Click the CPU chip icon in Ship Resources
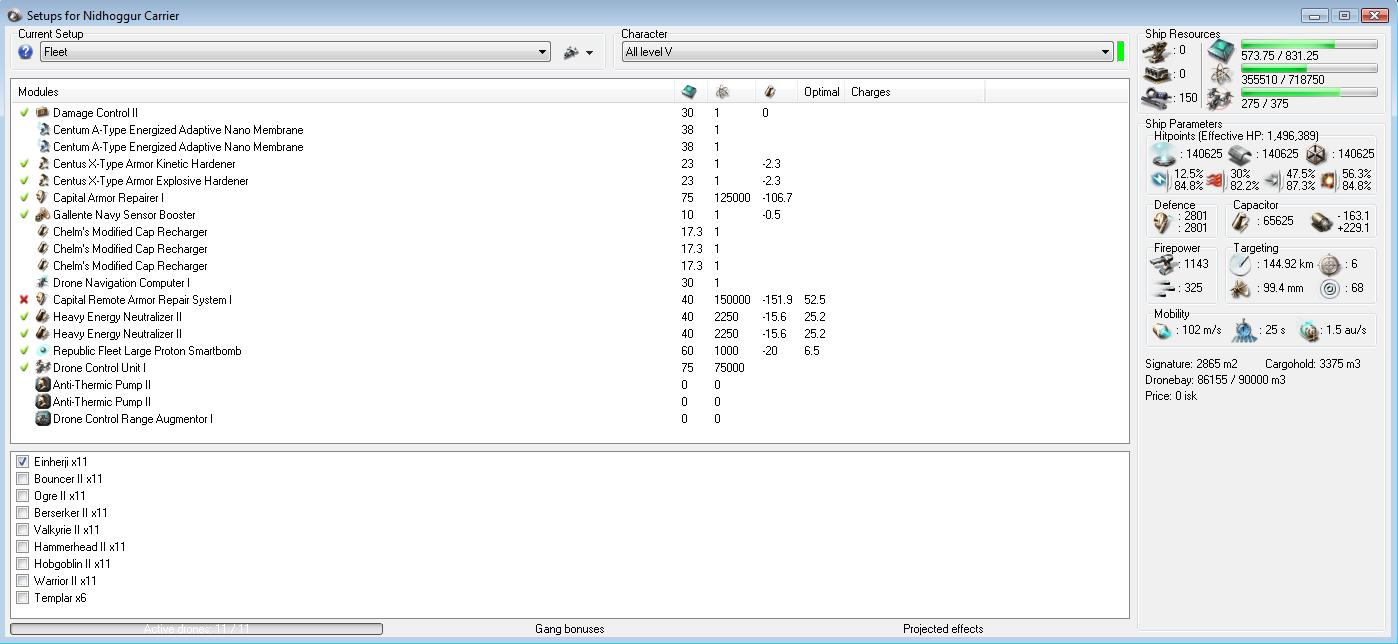1398x644 pixels. 1220,50
